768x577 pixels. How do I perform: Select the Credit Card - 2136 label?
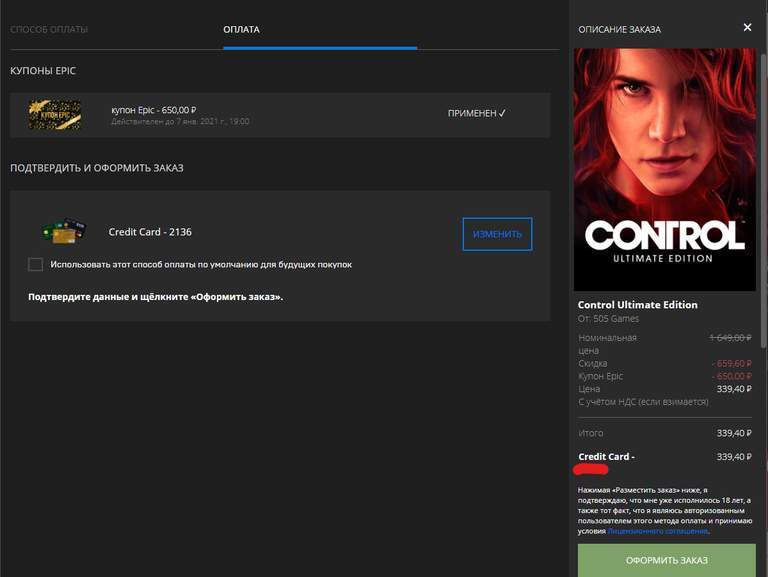(150, 232)
